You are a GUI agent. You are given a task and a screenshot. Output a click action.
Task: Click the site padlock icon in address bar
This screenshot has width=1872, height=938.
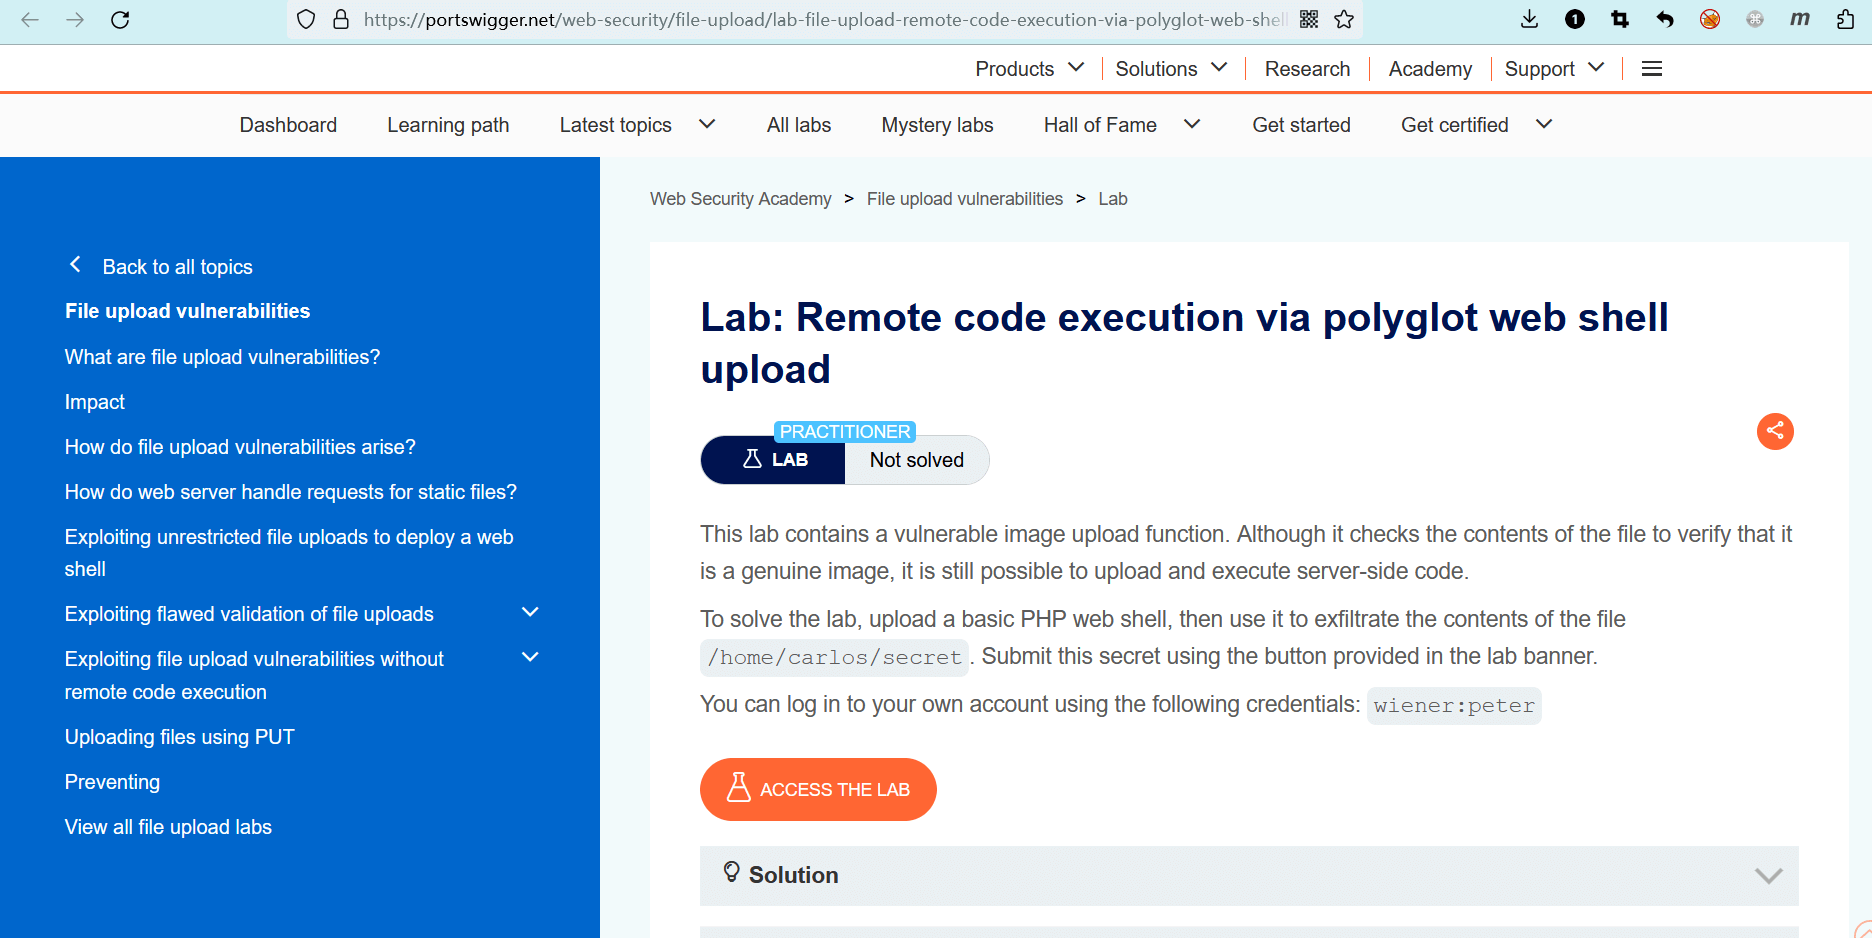click(341, 20)
